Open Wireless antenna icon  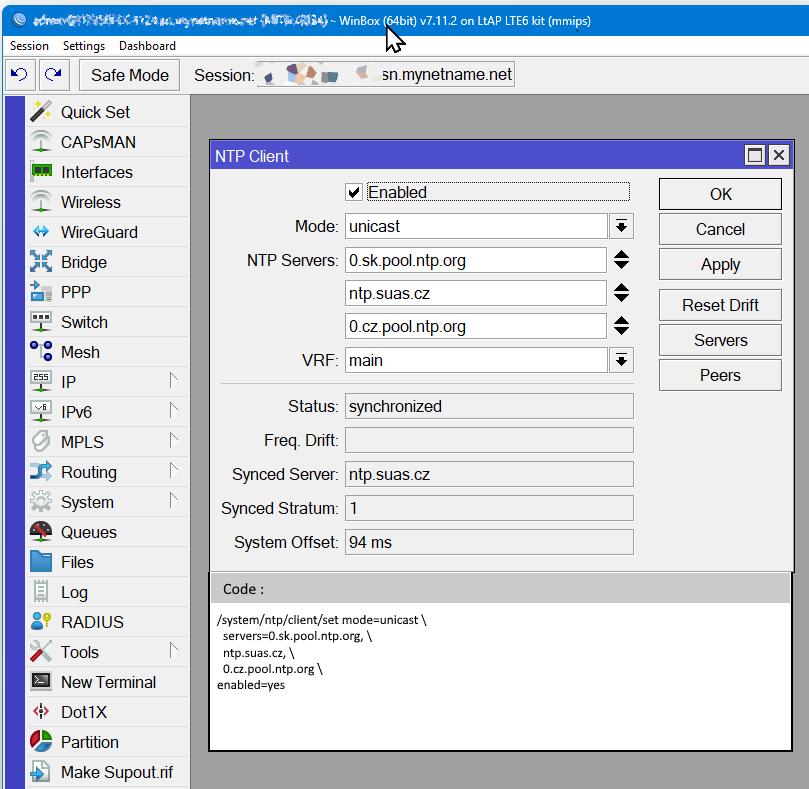pos(41,202)
